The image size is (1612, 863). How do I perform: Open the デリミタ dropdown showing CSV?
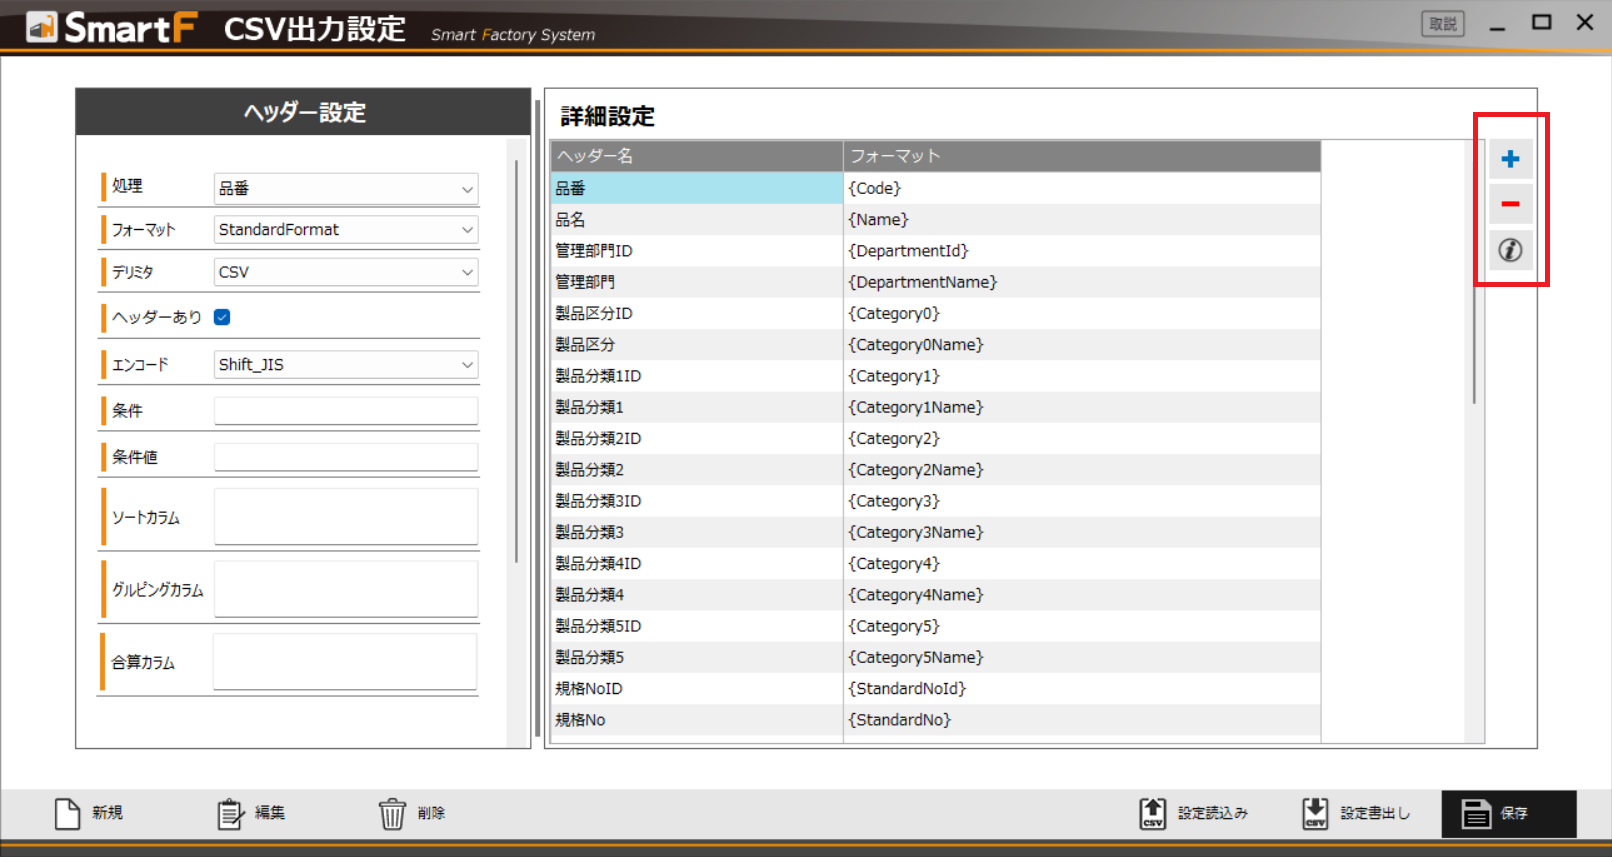pos(345,272)
